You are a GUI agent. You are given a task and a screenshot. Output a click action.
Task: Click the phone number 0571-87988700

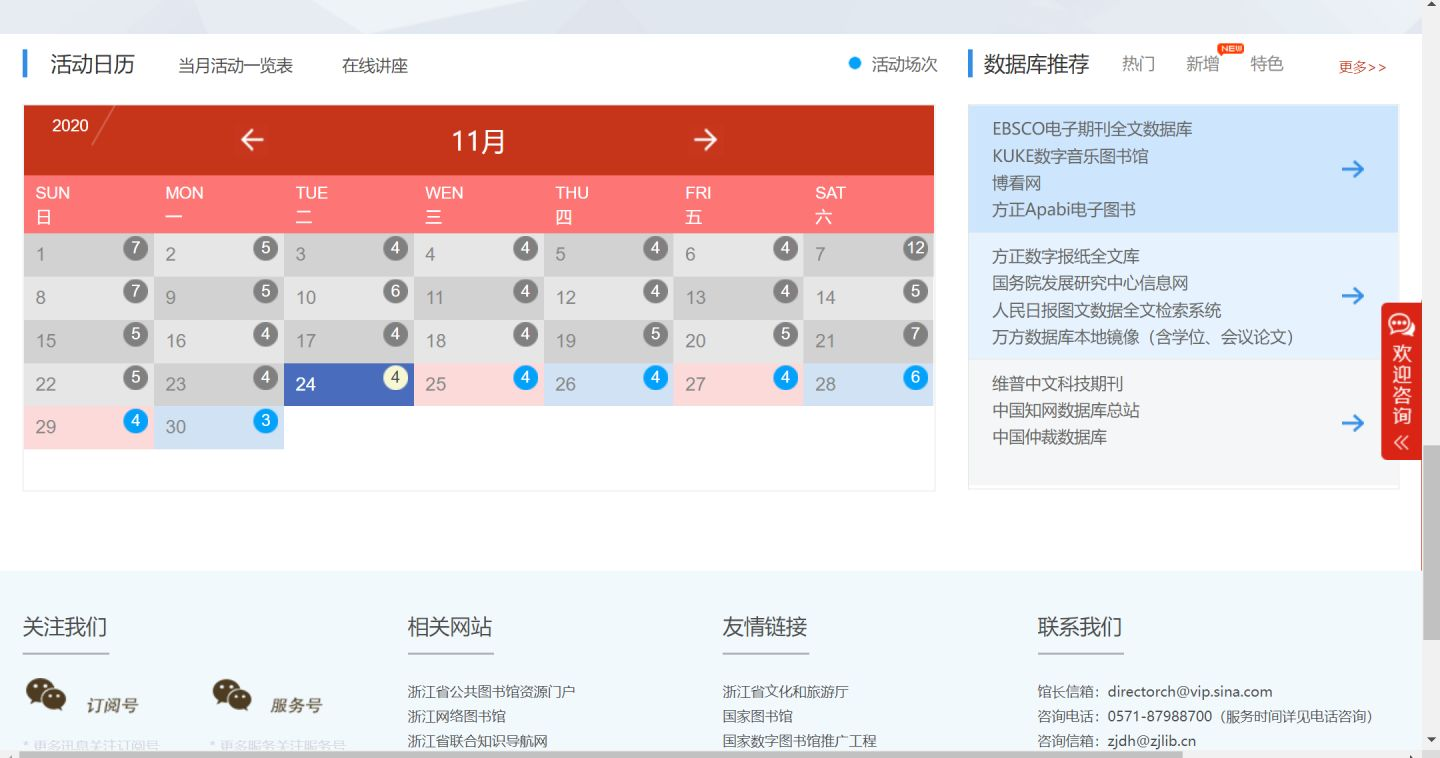[x=1160, y=716]
